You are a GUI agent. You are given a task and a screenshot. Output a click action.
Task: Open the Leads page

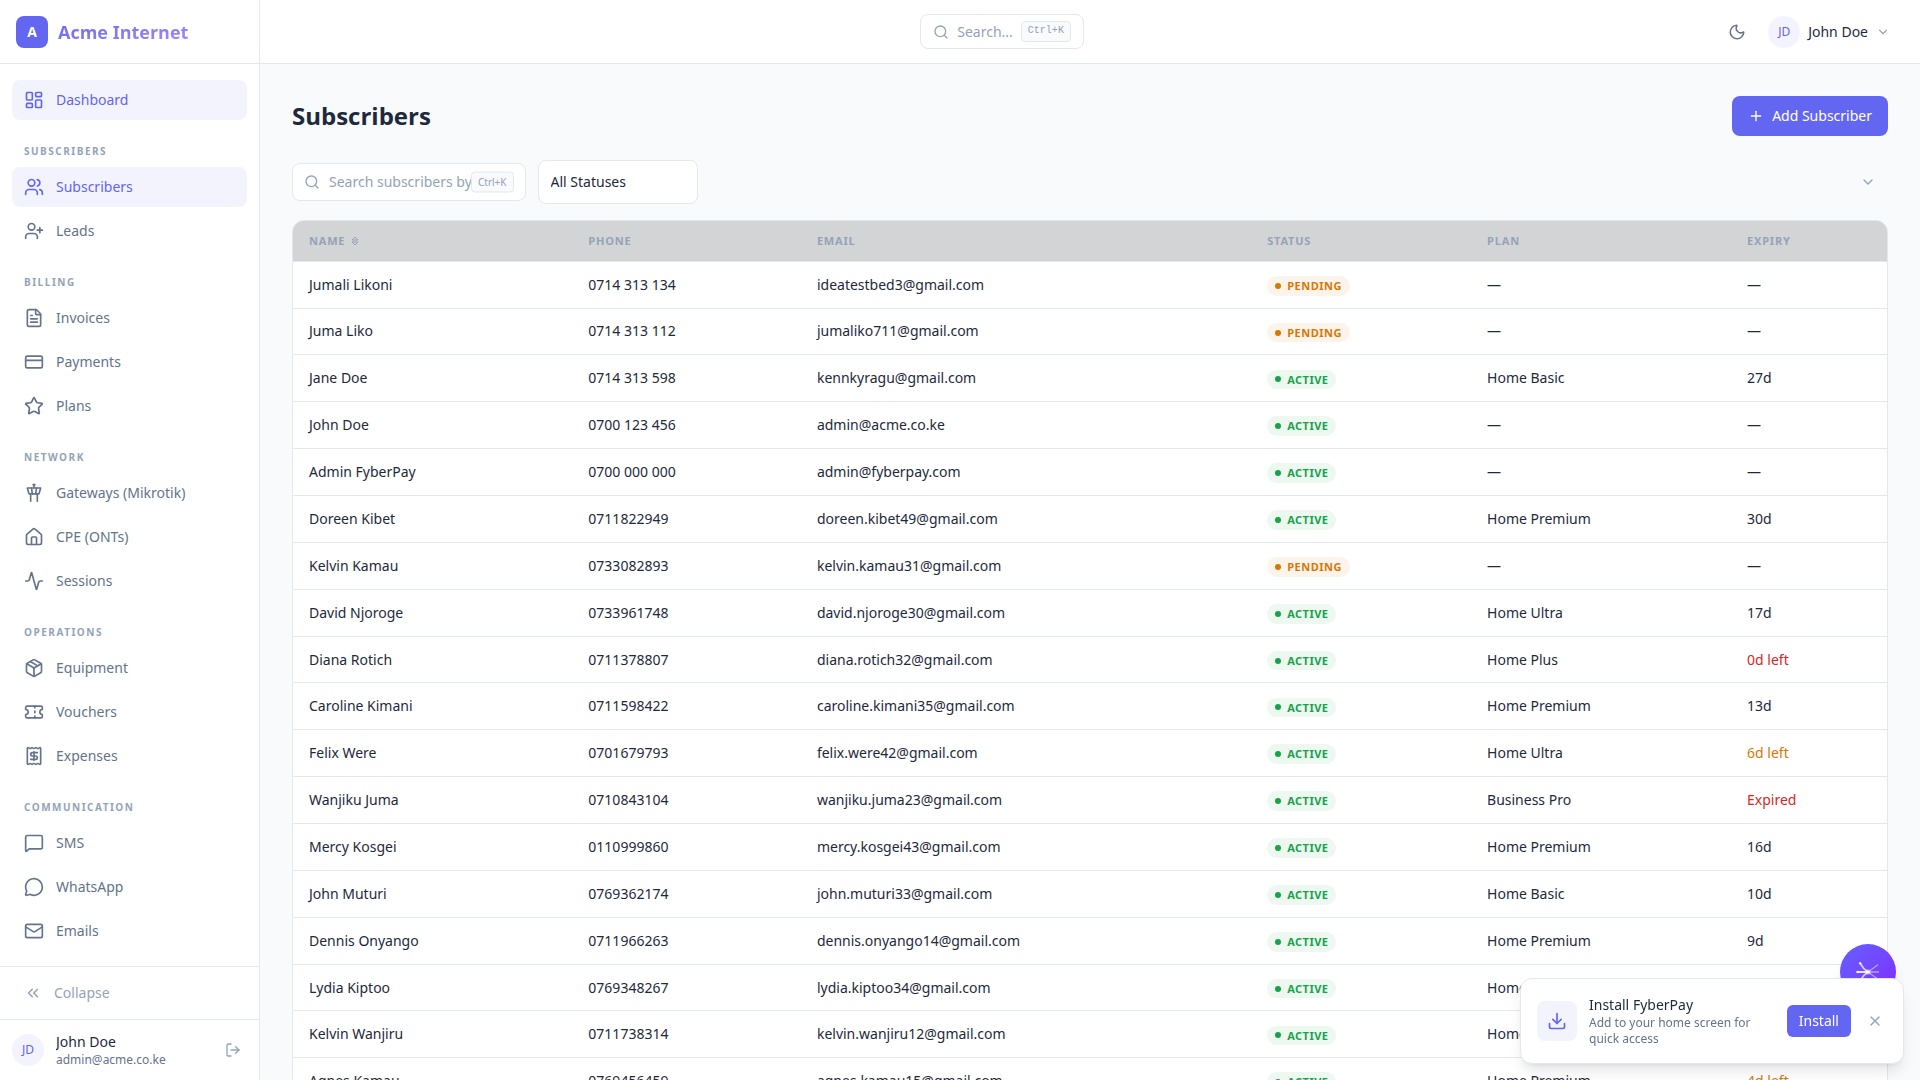(129, 231)
